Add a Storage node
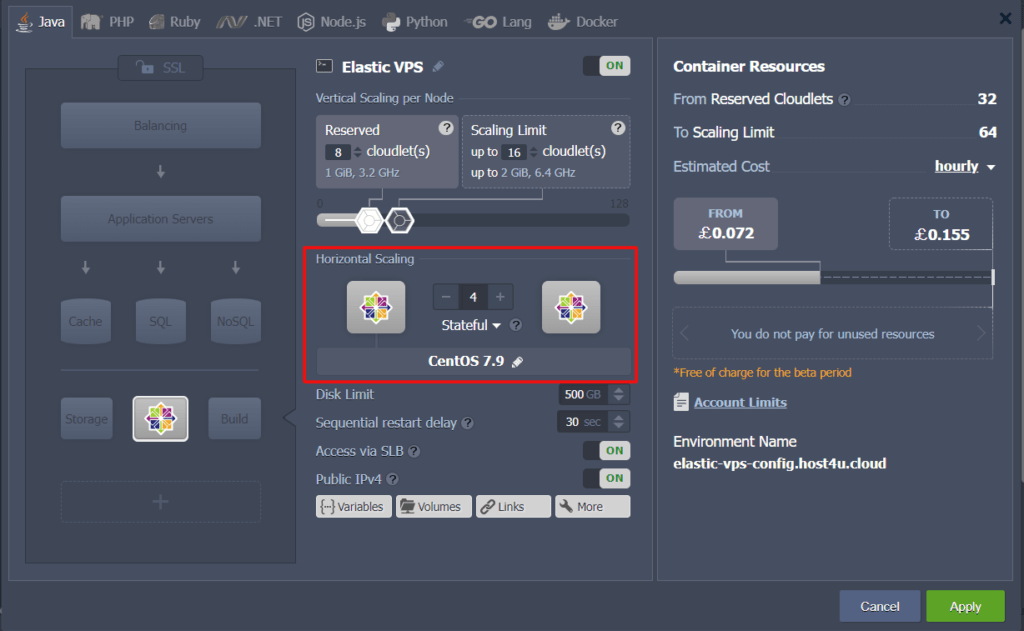This screenshot has height=631, width=1024. [x=86, y=419]
